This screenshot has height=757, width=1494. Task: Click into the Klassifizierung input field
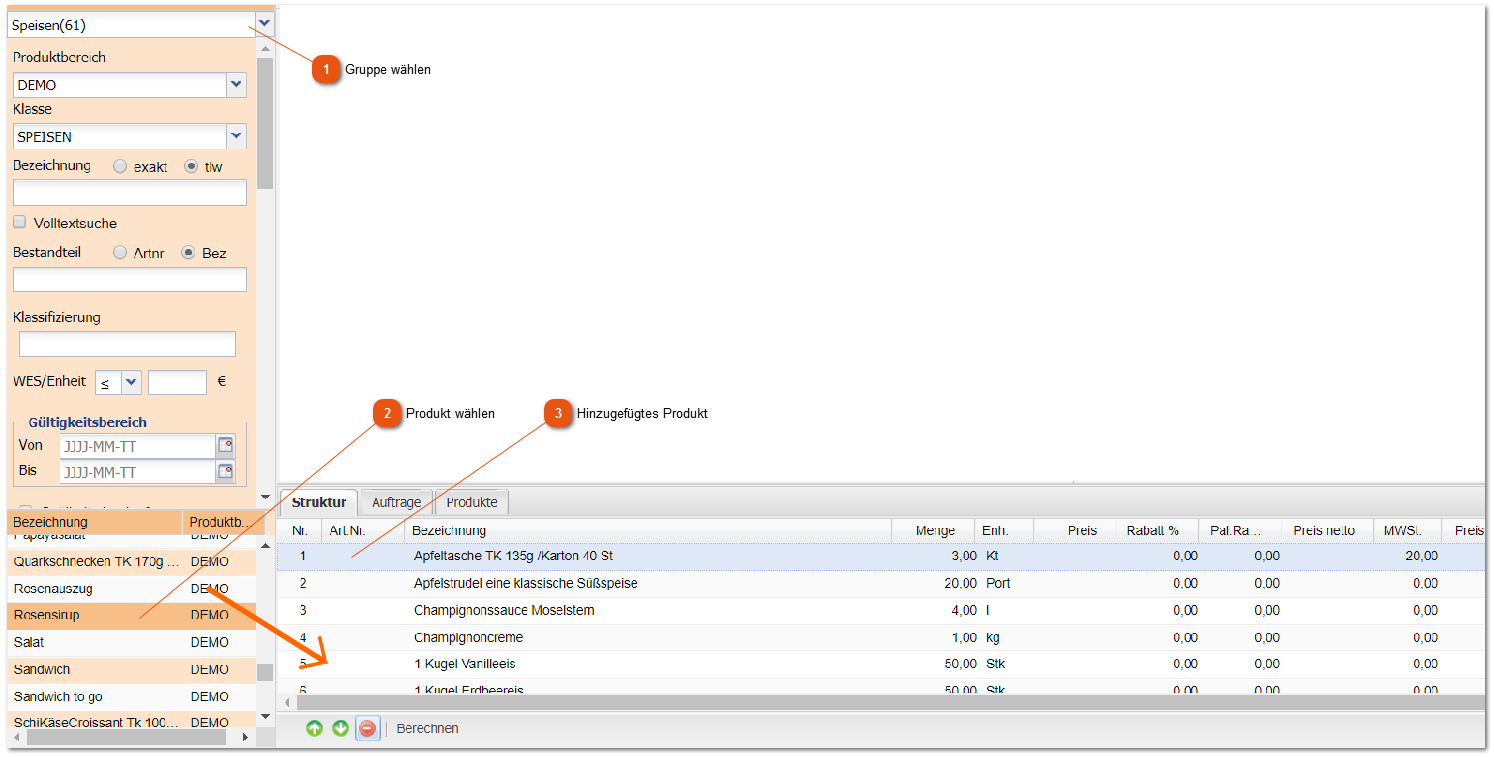(127, 344)
